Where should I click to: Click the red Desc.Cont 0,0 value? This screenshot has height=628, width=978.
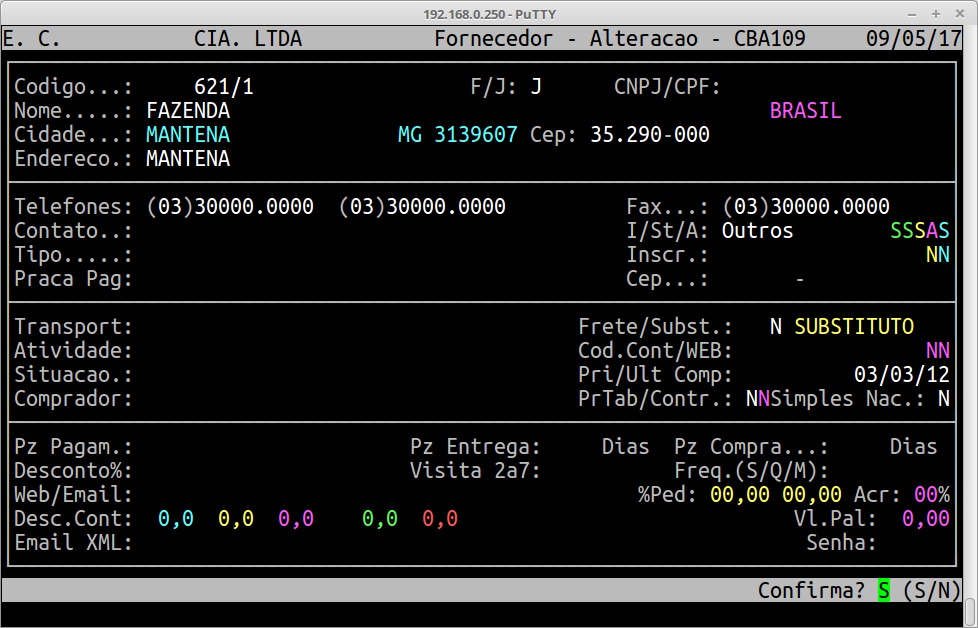click(440, 519)
